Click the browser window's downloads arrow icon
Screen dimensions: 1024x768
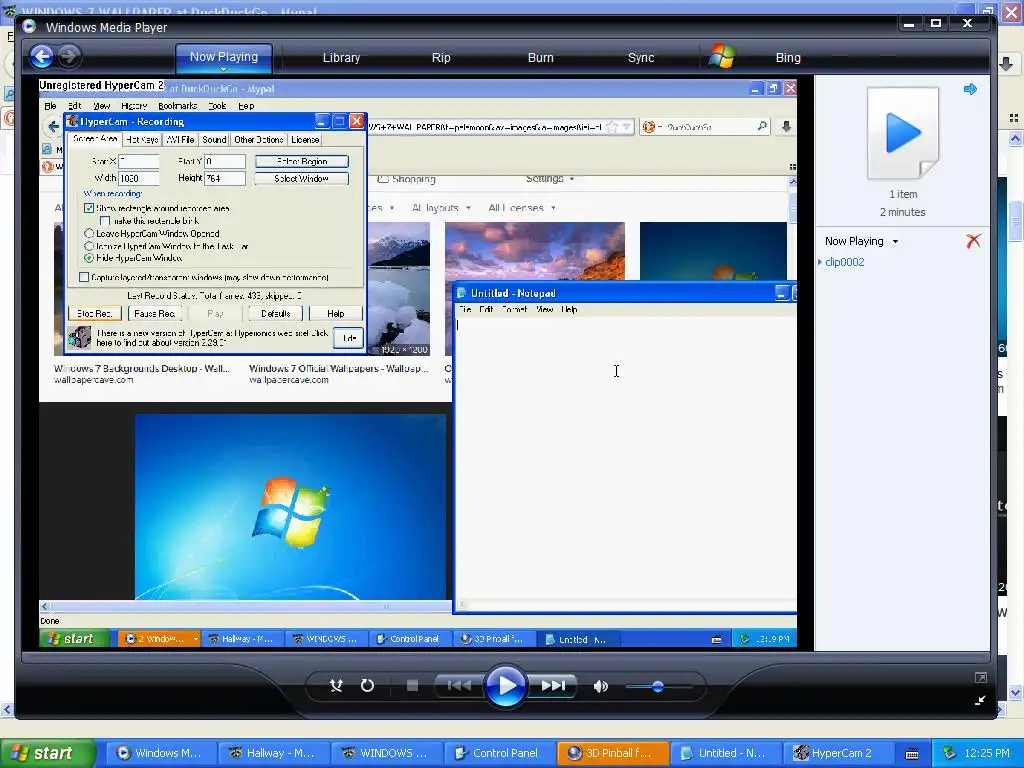pyautogui.click(x=1006, y=63)
